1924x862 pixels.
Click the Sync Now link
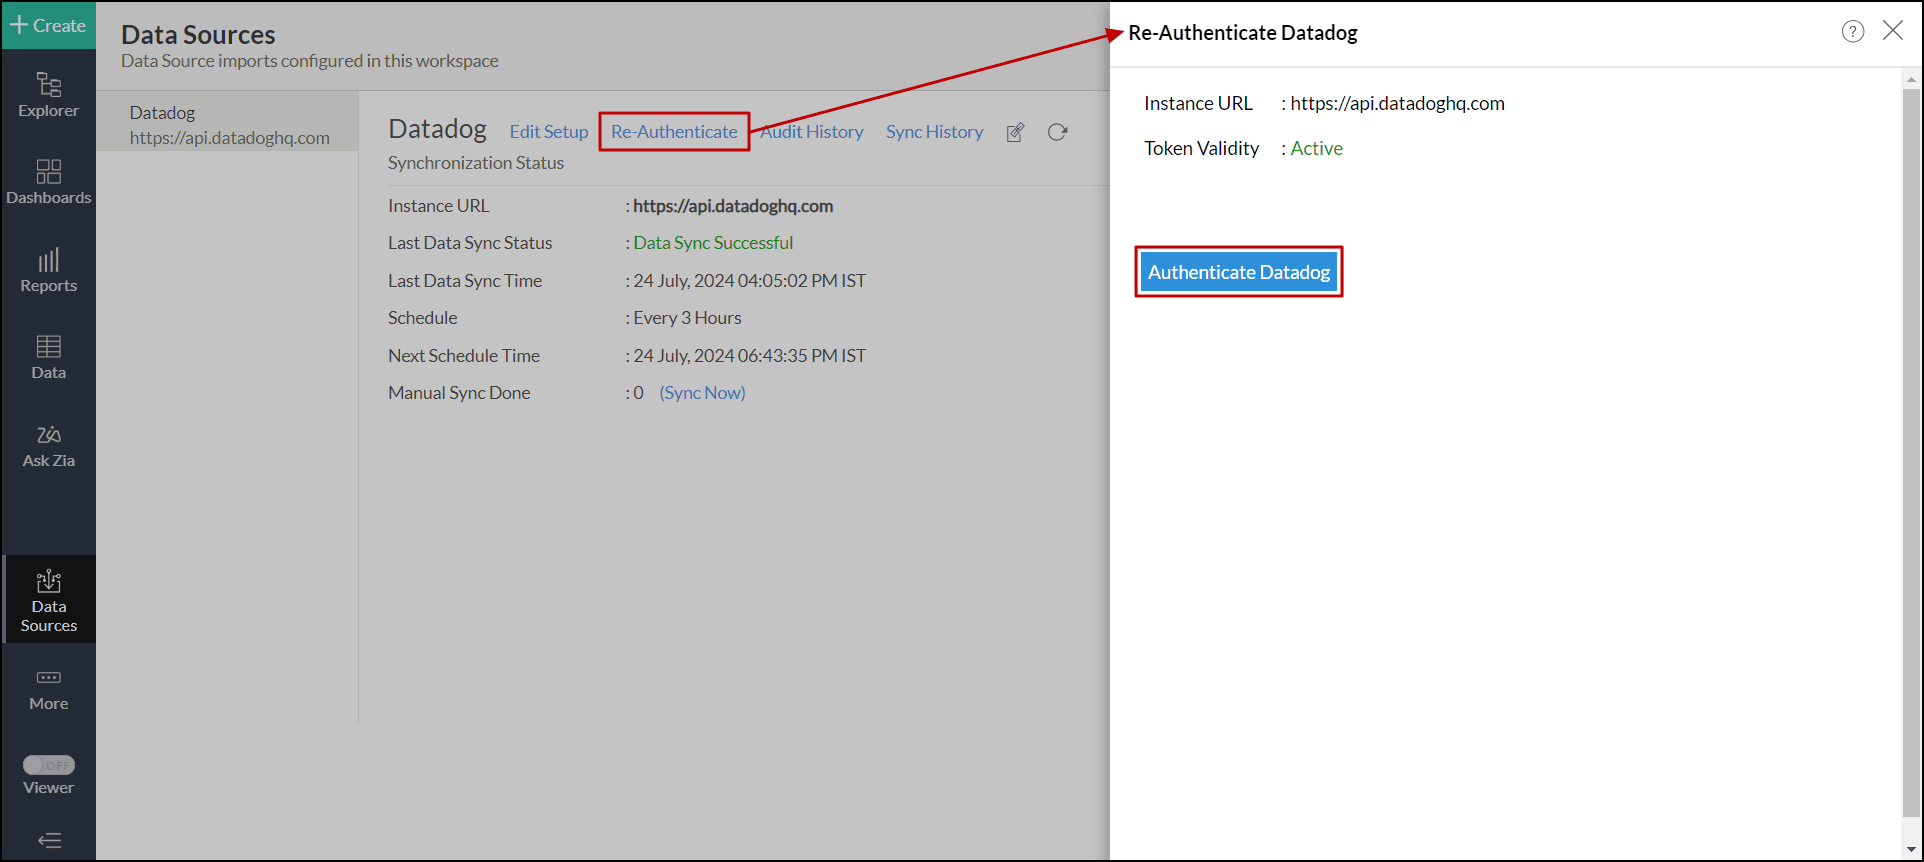click(x=702, y=393)
